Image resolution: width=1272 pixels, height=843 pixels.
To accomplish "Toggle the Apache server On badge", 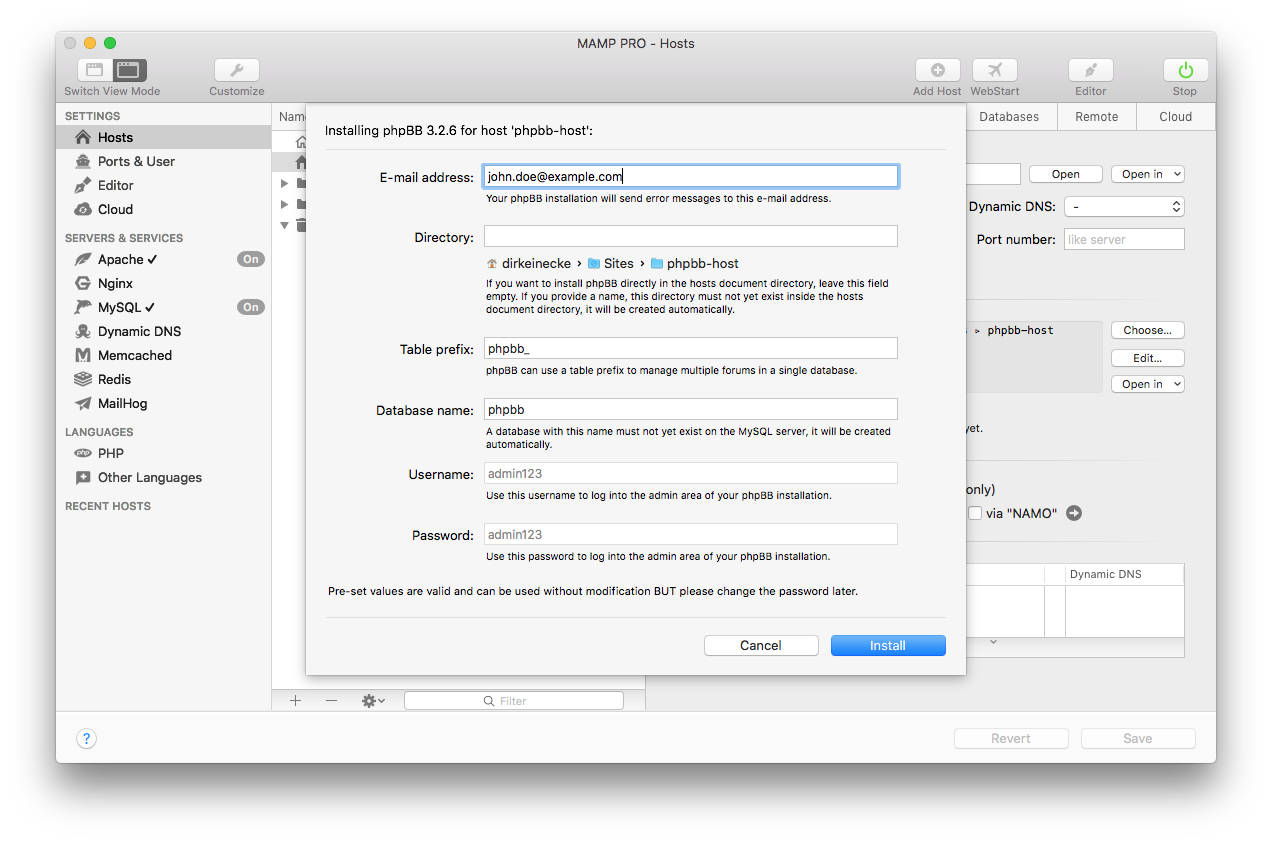I will tap(250, 258).
